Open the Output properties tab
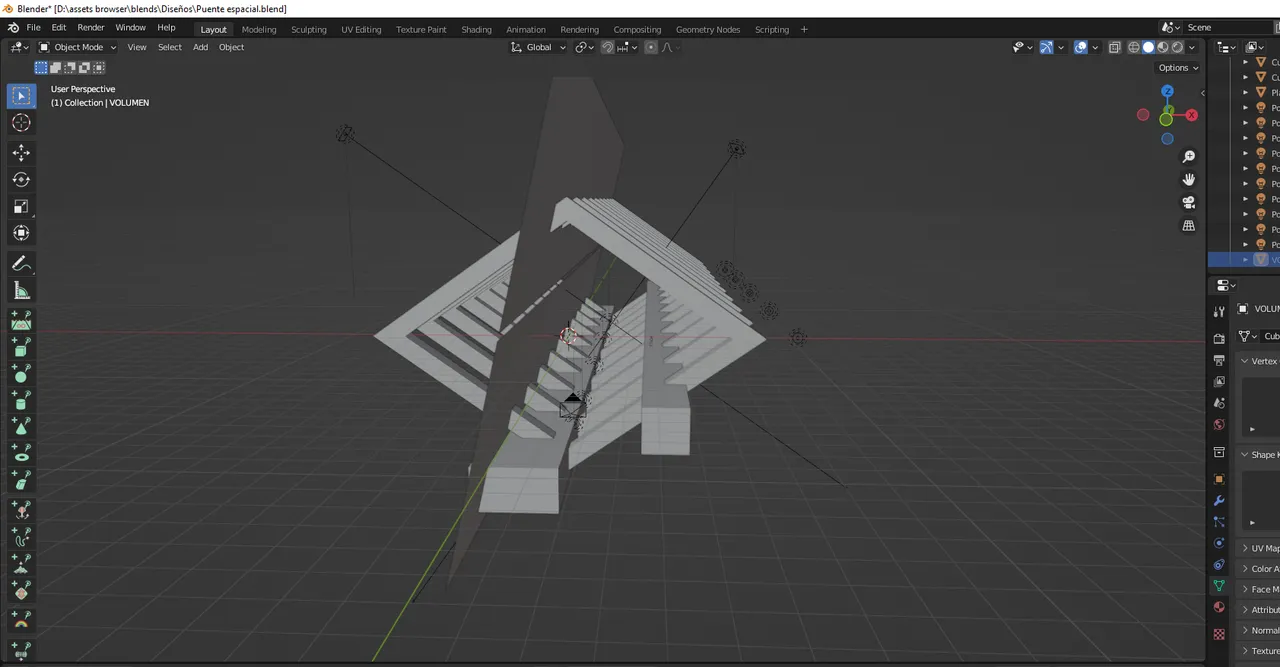 tap(1219, 360)
